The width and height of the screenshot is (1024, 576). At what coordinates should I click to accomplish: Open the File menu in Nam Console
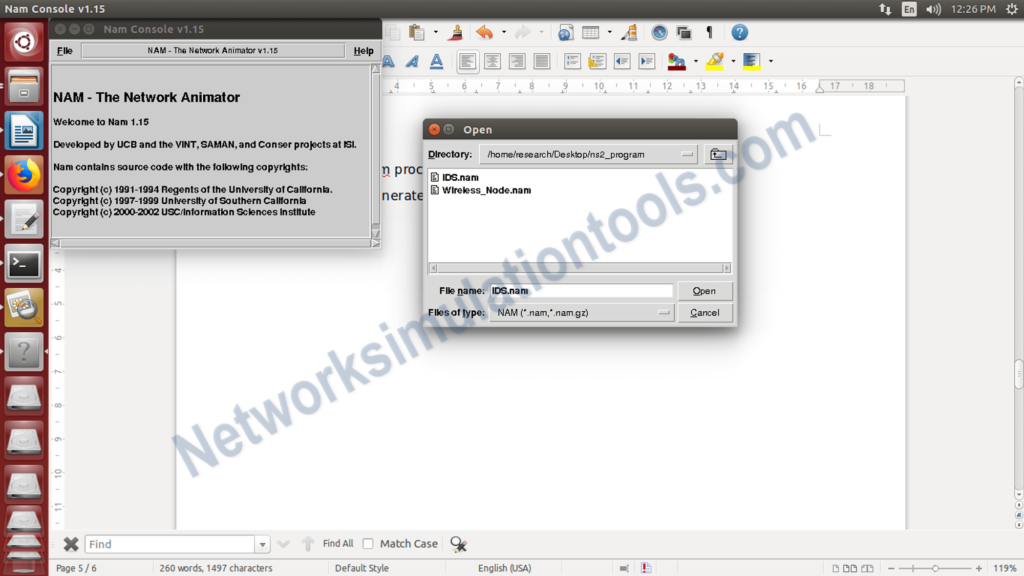pyautogui.click(x=64, y=50)
